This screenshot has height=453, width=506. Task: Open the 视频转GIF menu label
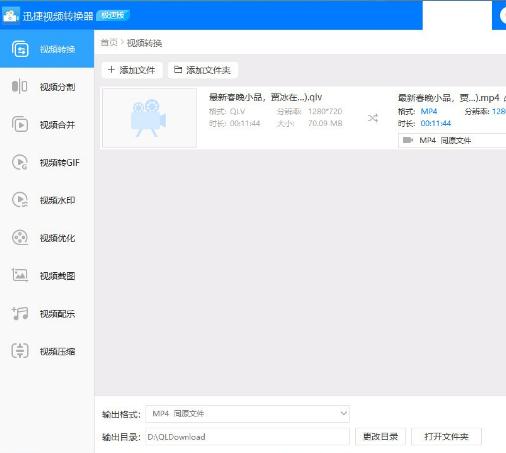pos(60,163)
